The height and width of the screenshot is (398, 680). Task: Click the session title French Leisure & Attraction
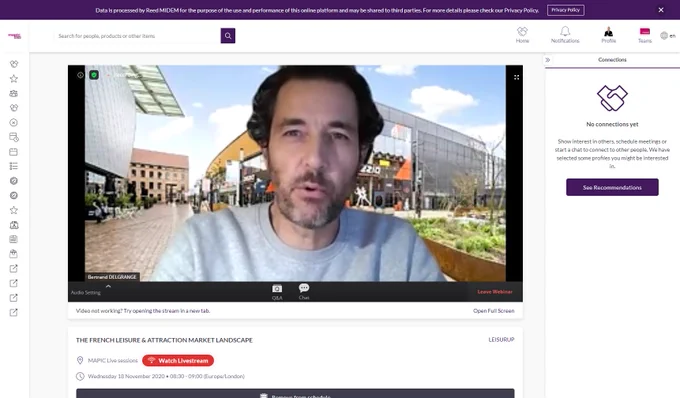click(164, 340)
